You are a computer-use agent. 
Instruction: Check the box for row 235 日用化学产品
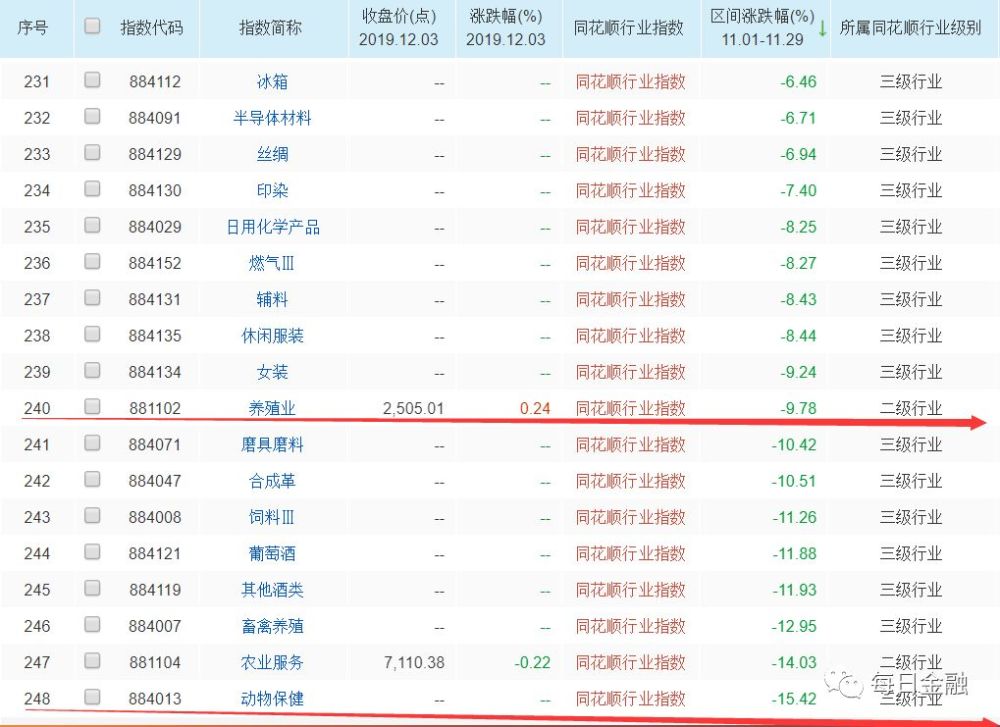92,225
